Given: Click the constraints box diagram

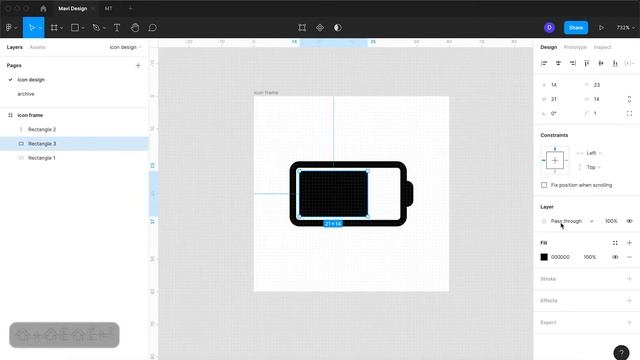Looking at the screenshot, I should (x=555, y=160).
